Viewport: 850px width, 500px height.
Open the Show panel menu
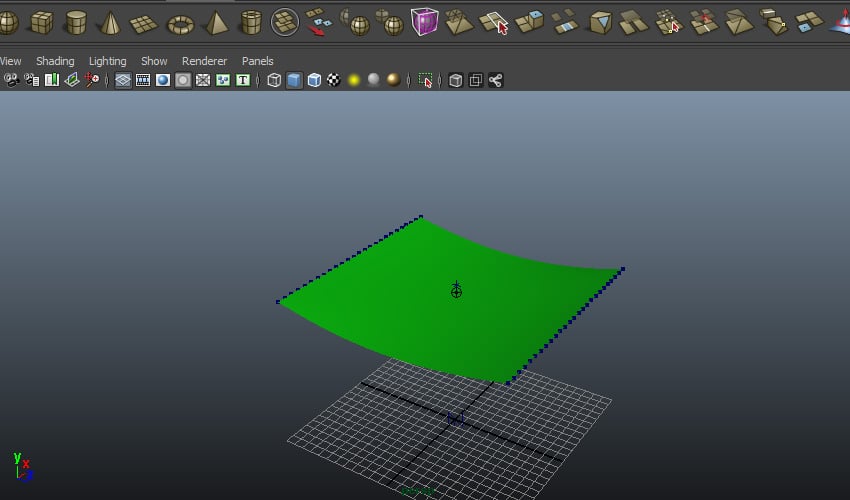click(x=154, y=61)
